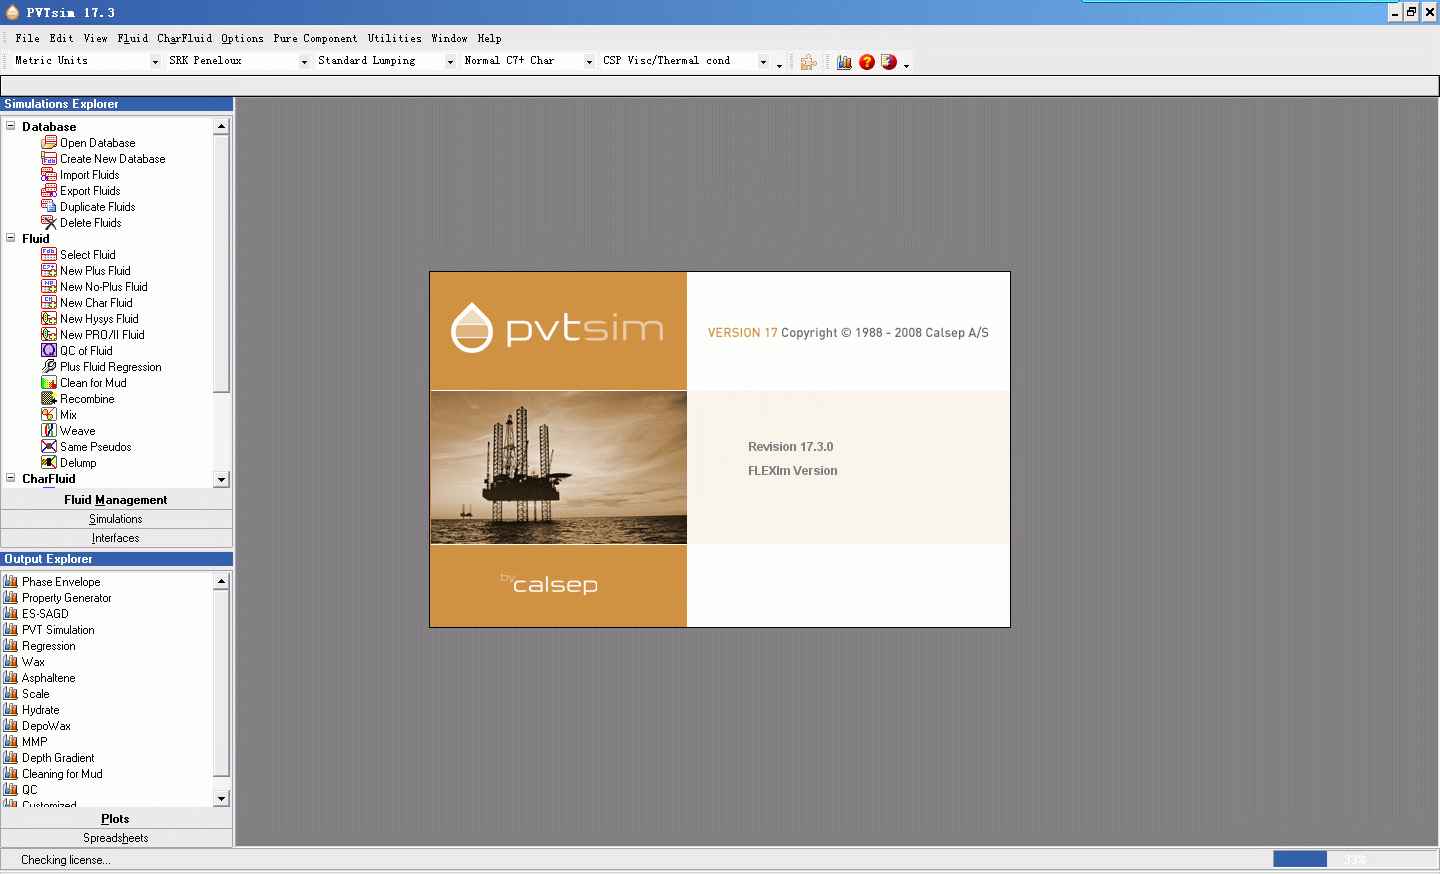Screen dimensions: 1440x874
Task: Open the File menu
Action: (28, 39)
